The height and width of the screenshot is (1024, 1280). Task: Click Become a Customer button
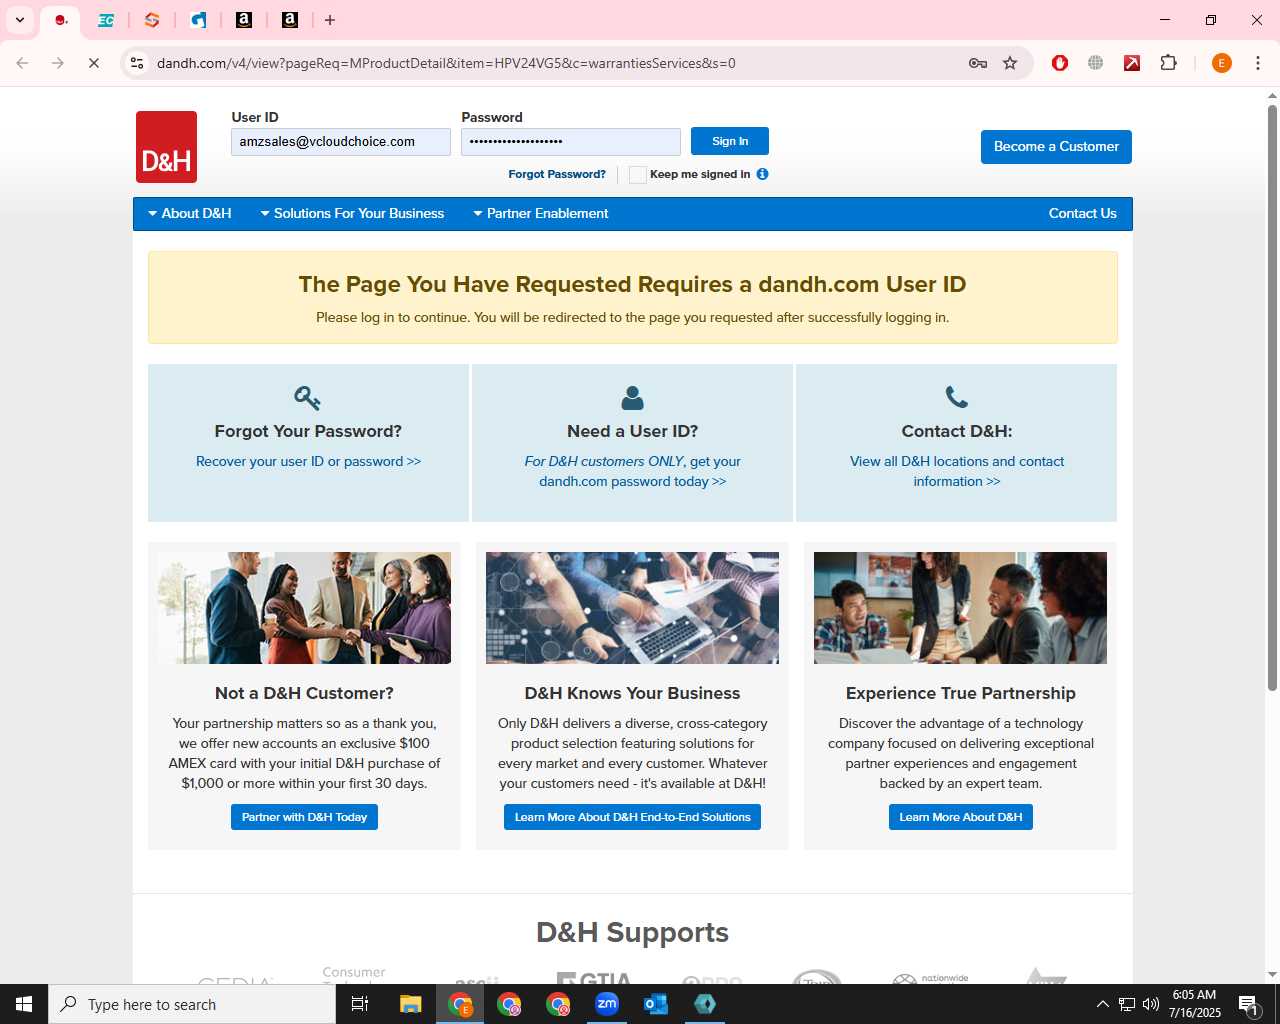[1056, 147]
